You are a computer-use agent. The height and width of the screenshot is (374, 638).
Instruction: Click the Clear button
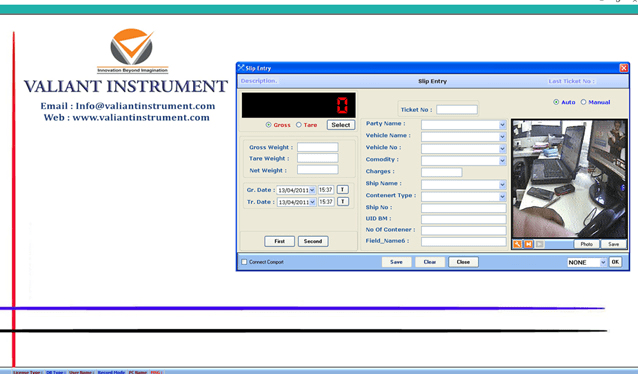pos(430,262)
